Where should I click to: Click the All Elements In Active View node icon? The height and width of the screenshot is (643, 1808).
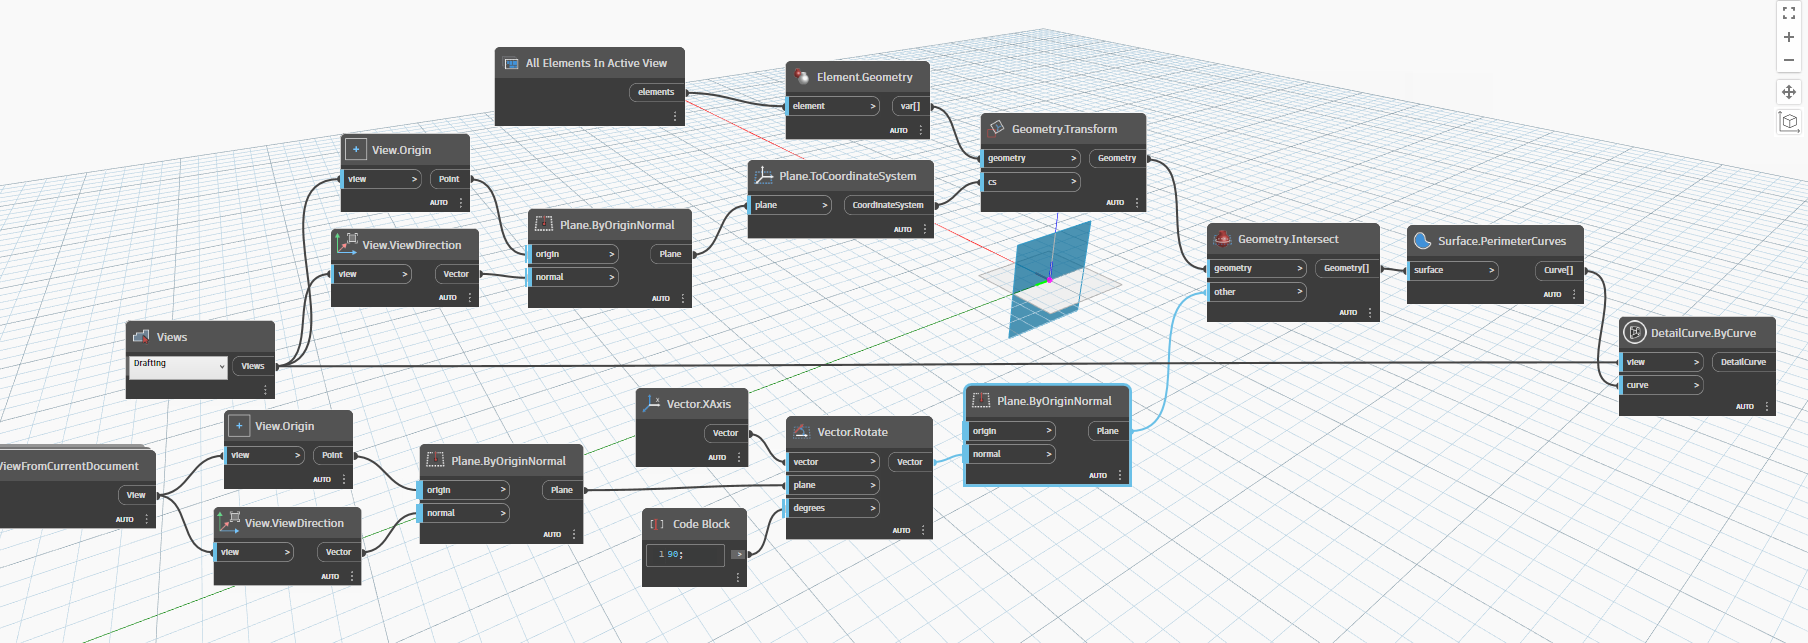tap(511, 63)
